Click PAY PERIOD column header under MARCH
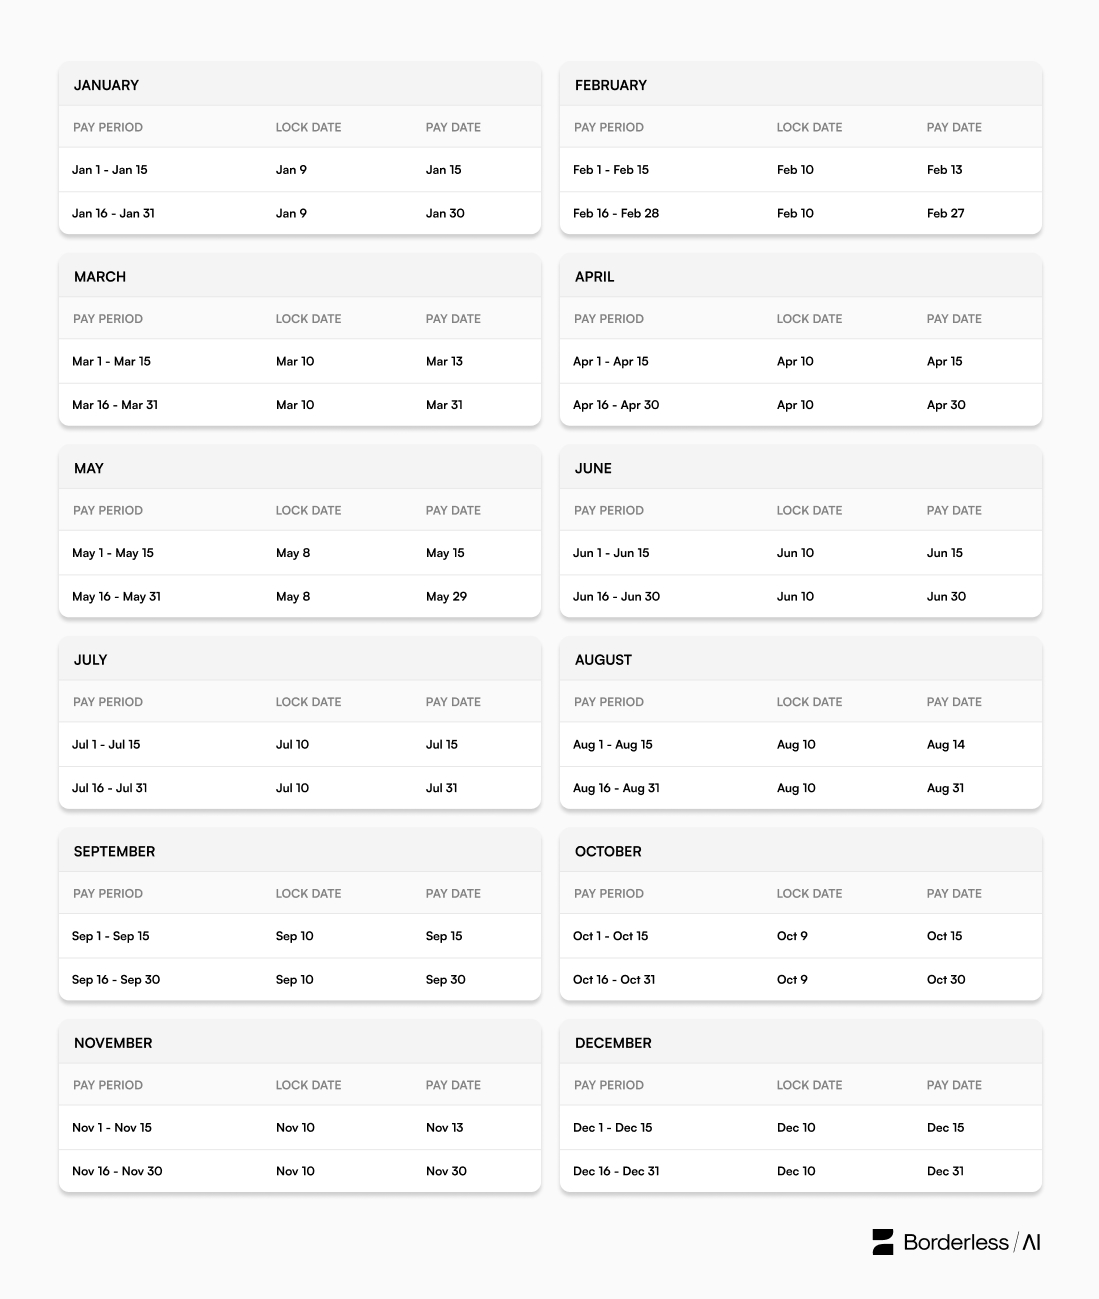The width and height of the screenshot is (1099, 1299). pos(108,319)
